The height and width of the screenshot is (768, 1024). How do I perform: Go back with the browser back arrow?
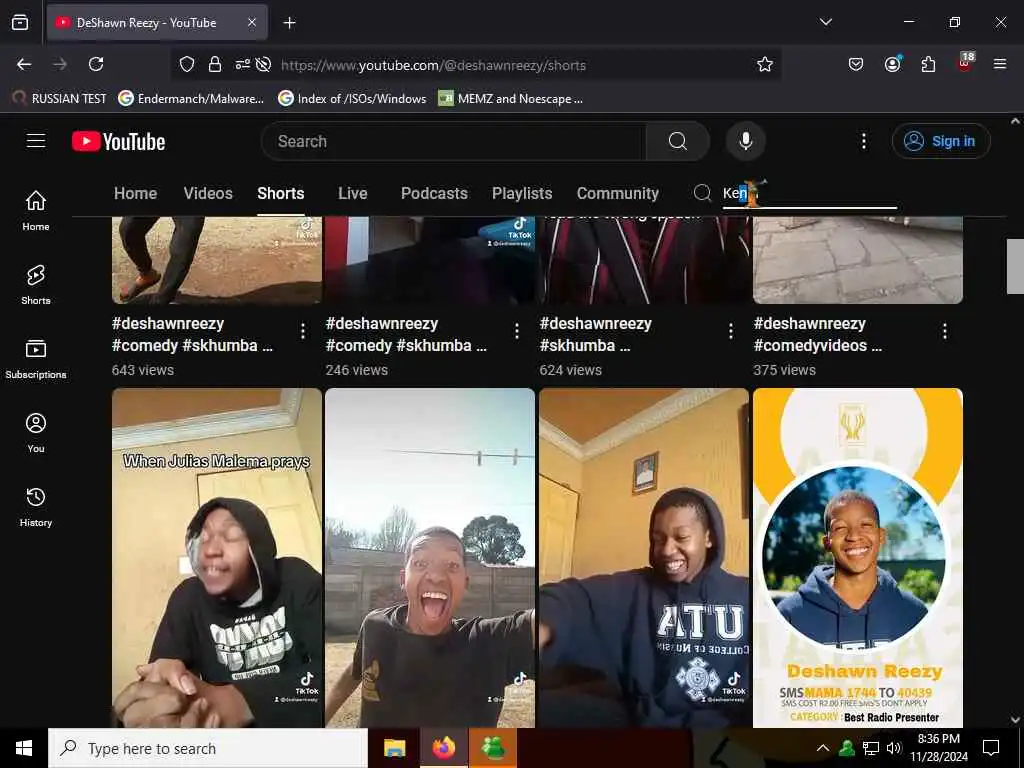pos(24,64)
